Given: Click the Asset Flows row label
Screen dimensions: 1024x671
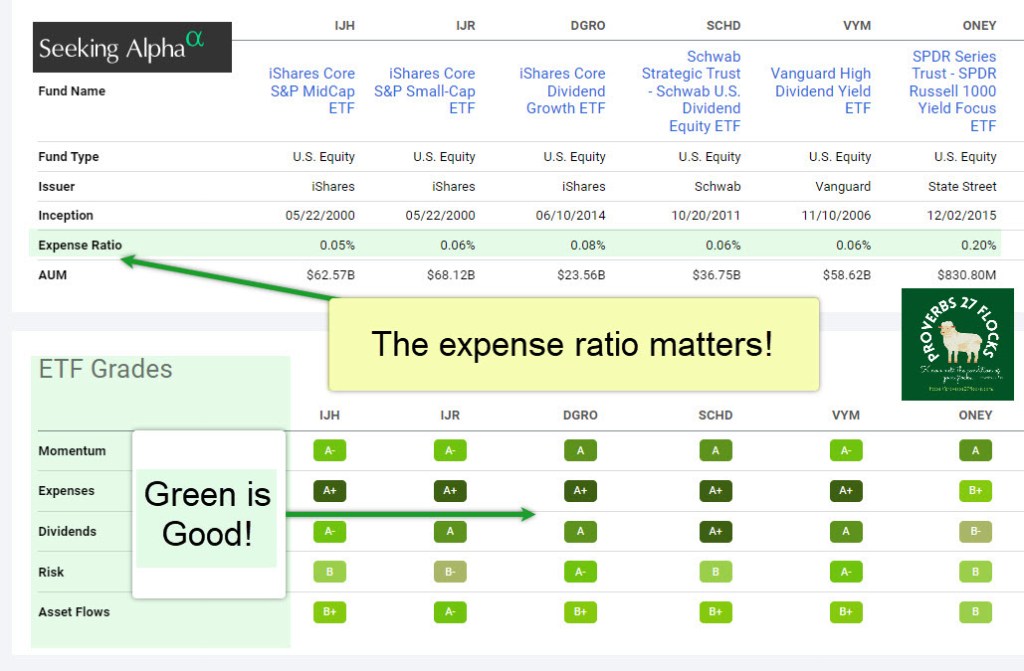Looking at the screenshot, I should pyautogui.click(x=74, y=612).
